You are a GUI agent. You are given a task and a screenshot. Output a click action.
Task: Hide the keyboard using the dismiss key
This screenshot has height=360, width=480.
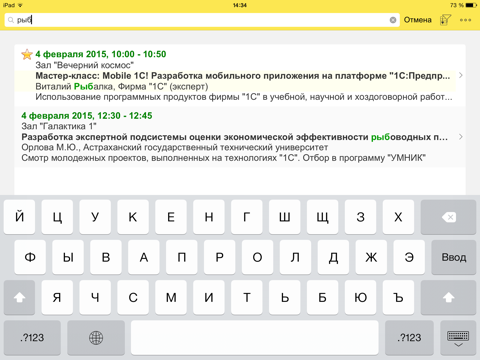pos(458,338)
